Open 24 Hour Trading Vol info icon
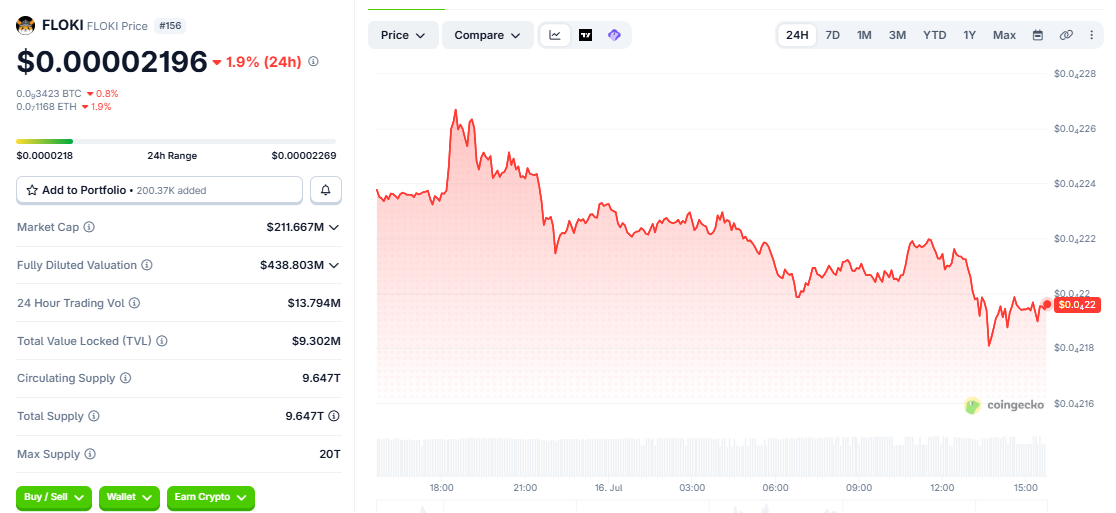1116x513 pixels. pos(135,302)
